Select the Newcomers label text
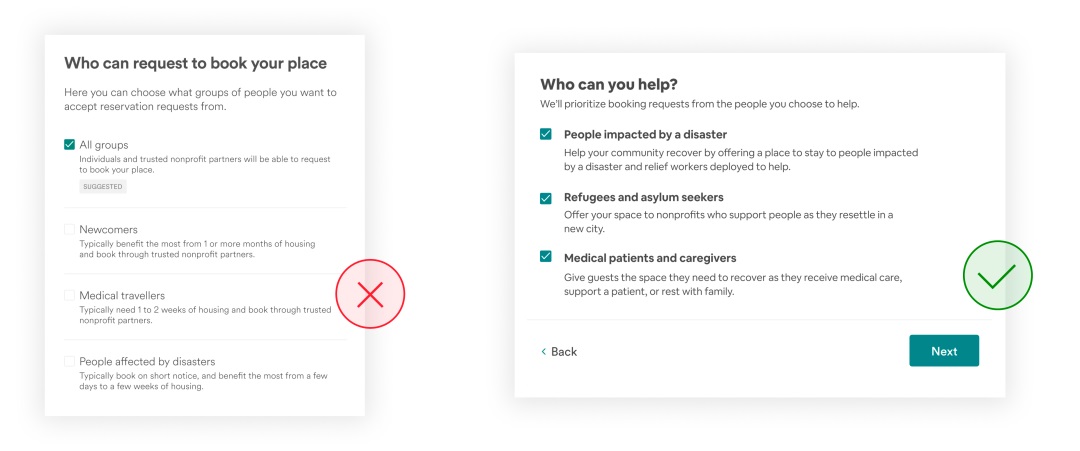Viewport: 1080px width, 451px height. [x=108, y=229]
